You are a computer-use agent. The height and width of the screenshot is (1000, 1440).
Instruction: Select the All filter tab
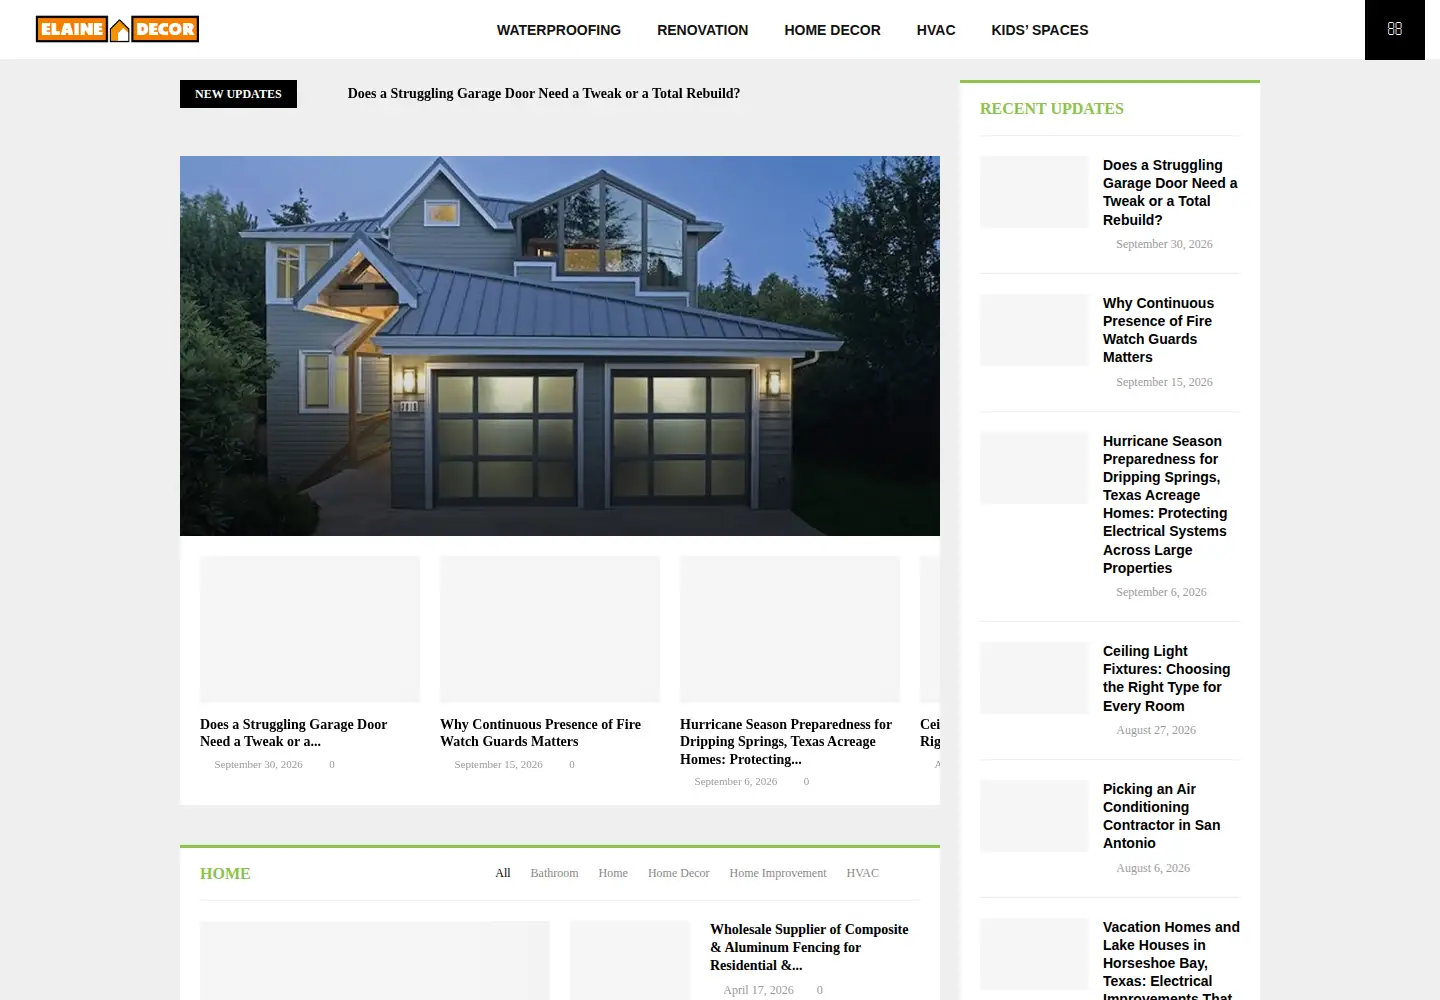point(503,873)
